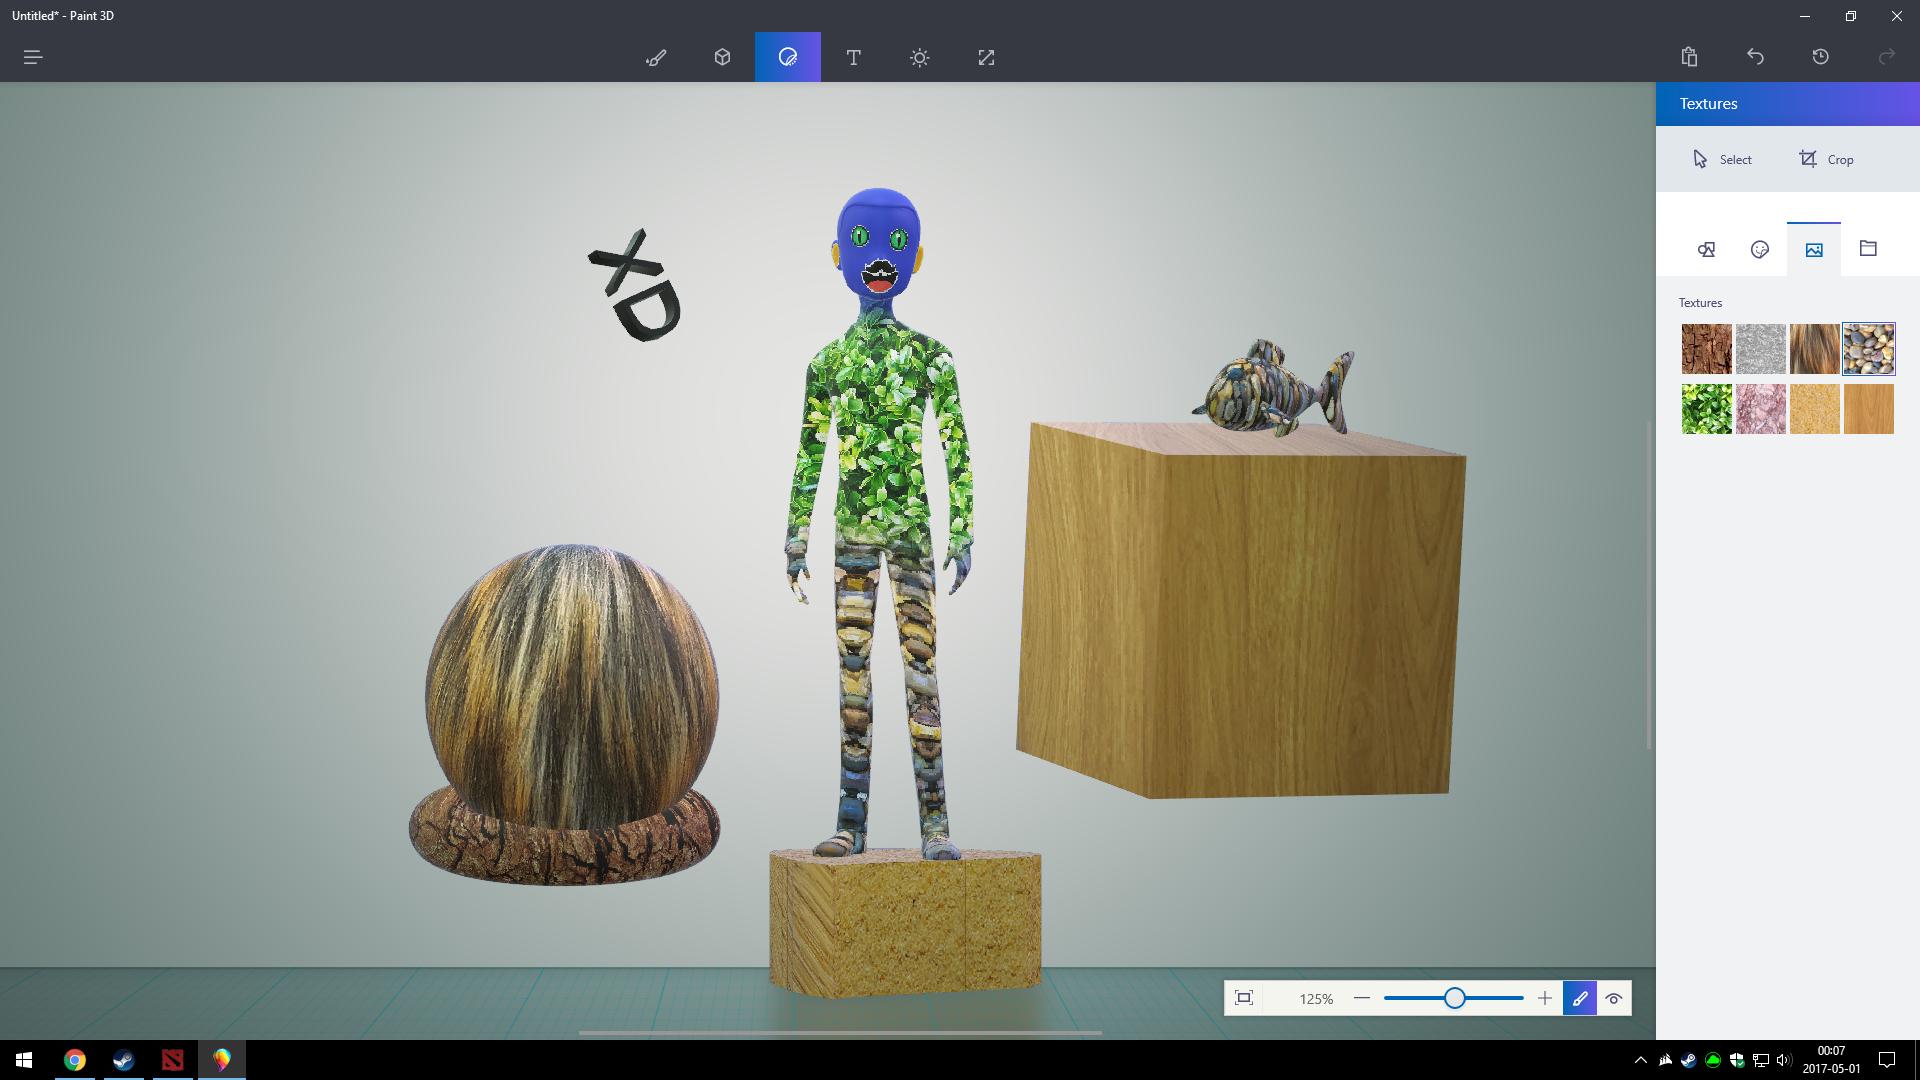Click the vertical canvas scrollbar
Image resolution: width=1920 pixels, height=1080 pixels.
1649,585
